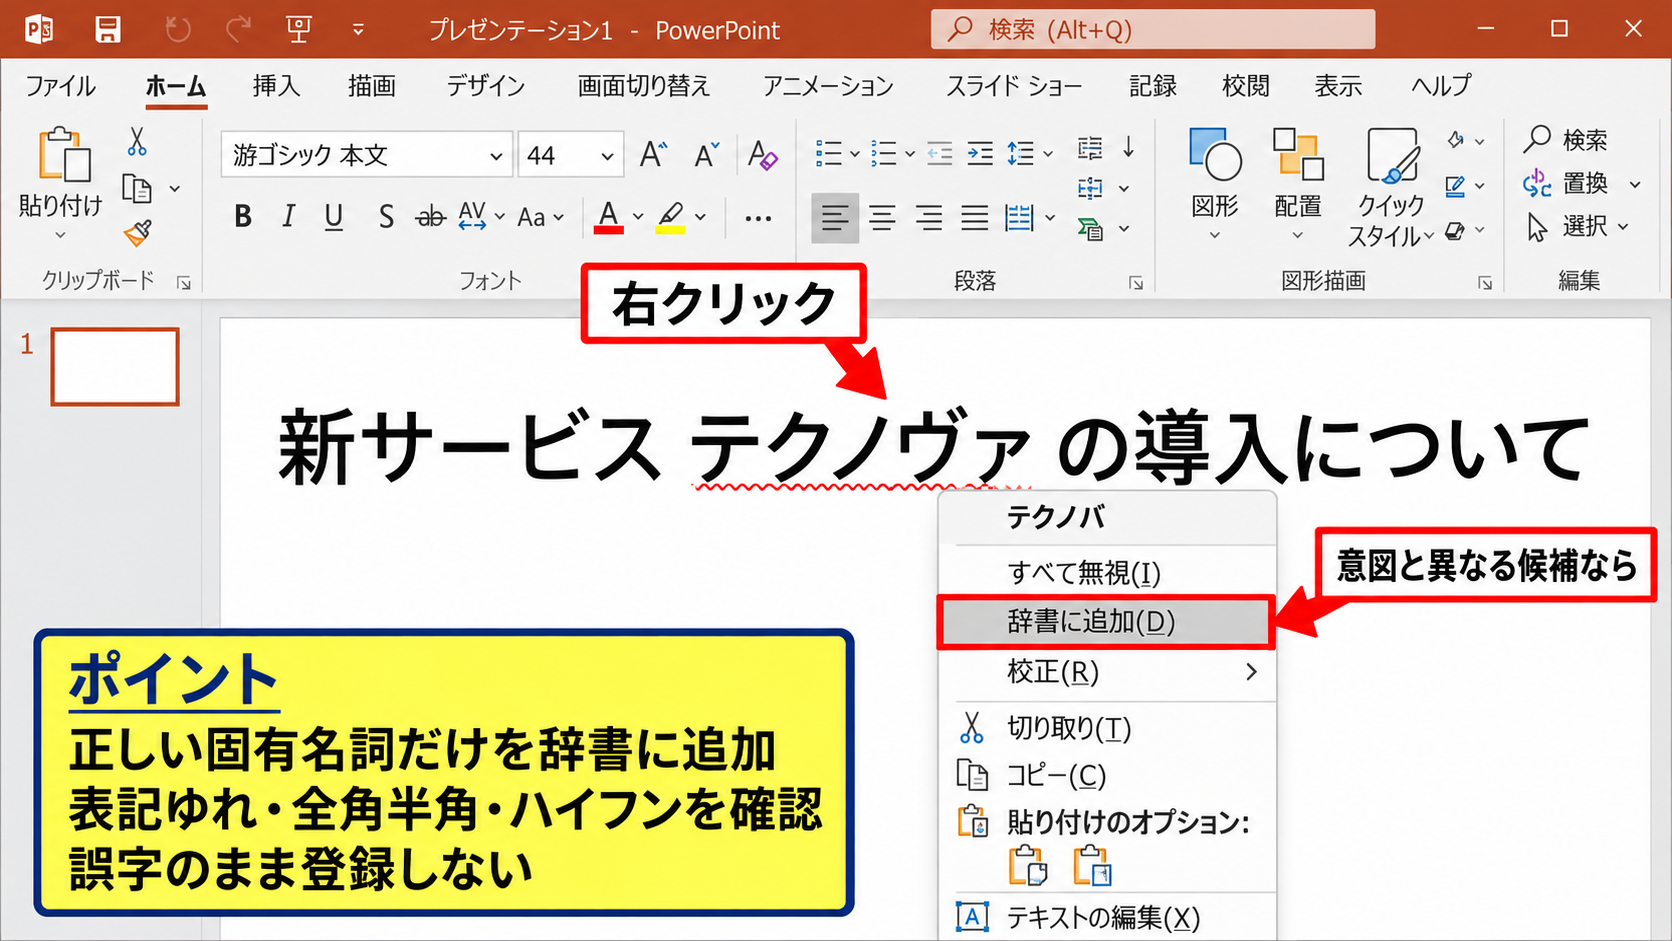The height and width of the screenshot is (941, 1672).
Task: Open the 配置 arrange menu
Action: click(x=1298, y=183)
